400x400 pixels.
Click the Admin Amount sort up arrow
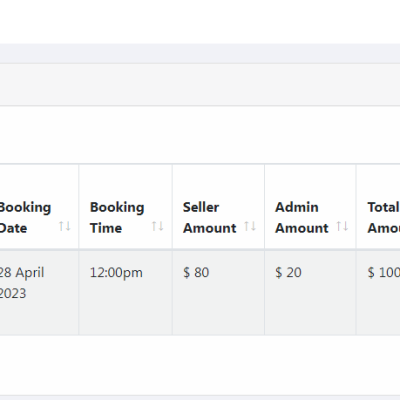(x=339, y=226)
